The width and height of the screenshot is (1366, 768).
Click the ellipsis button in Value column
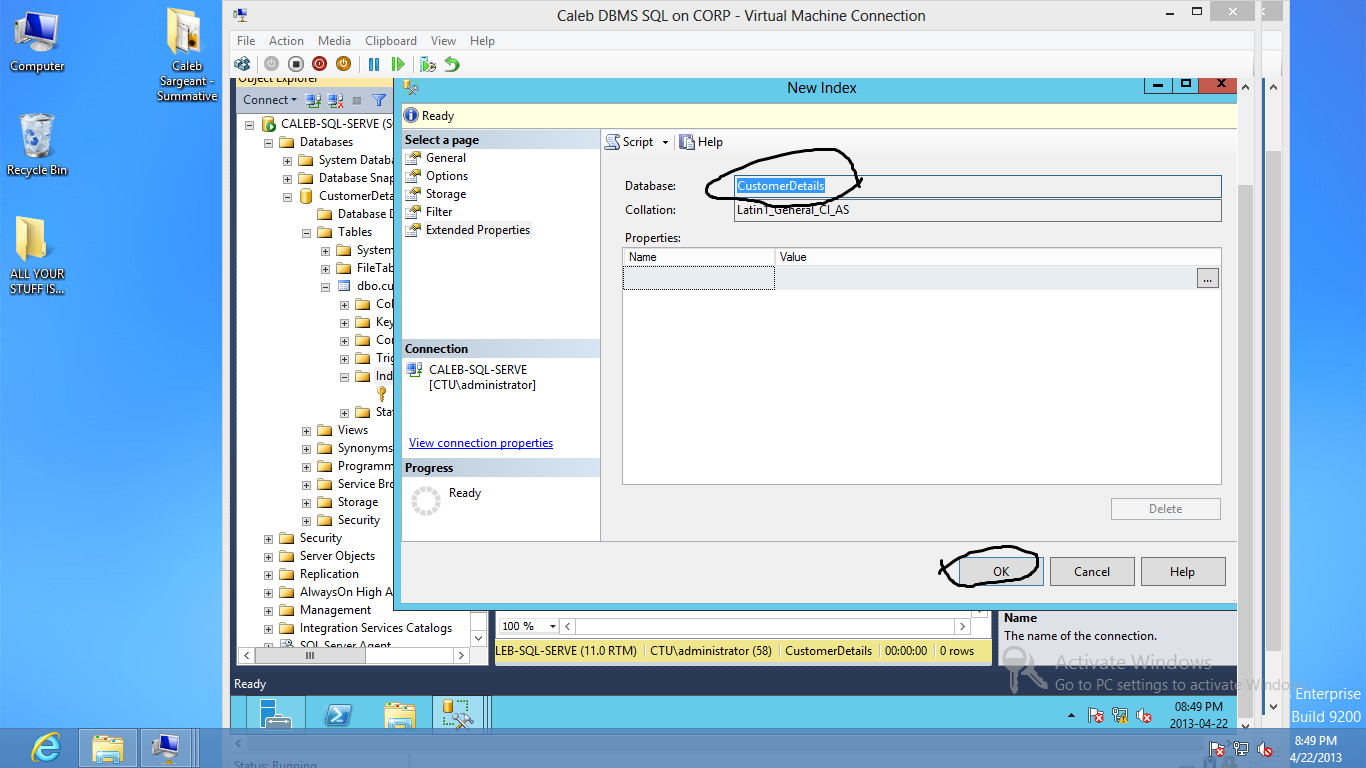click(1208, 279)
